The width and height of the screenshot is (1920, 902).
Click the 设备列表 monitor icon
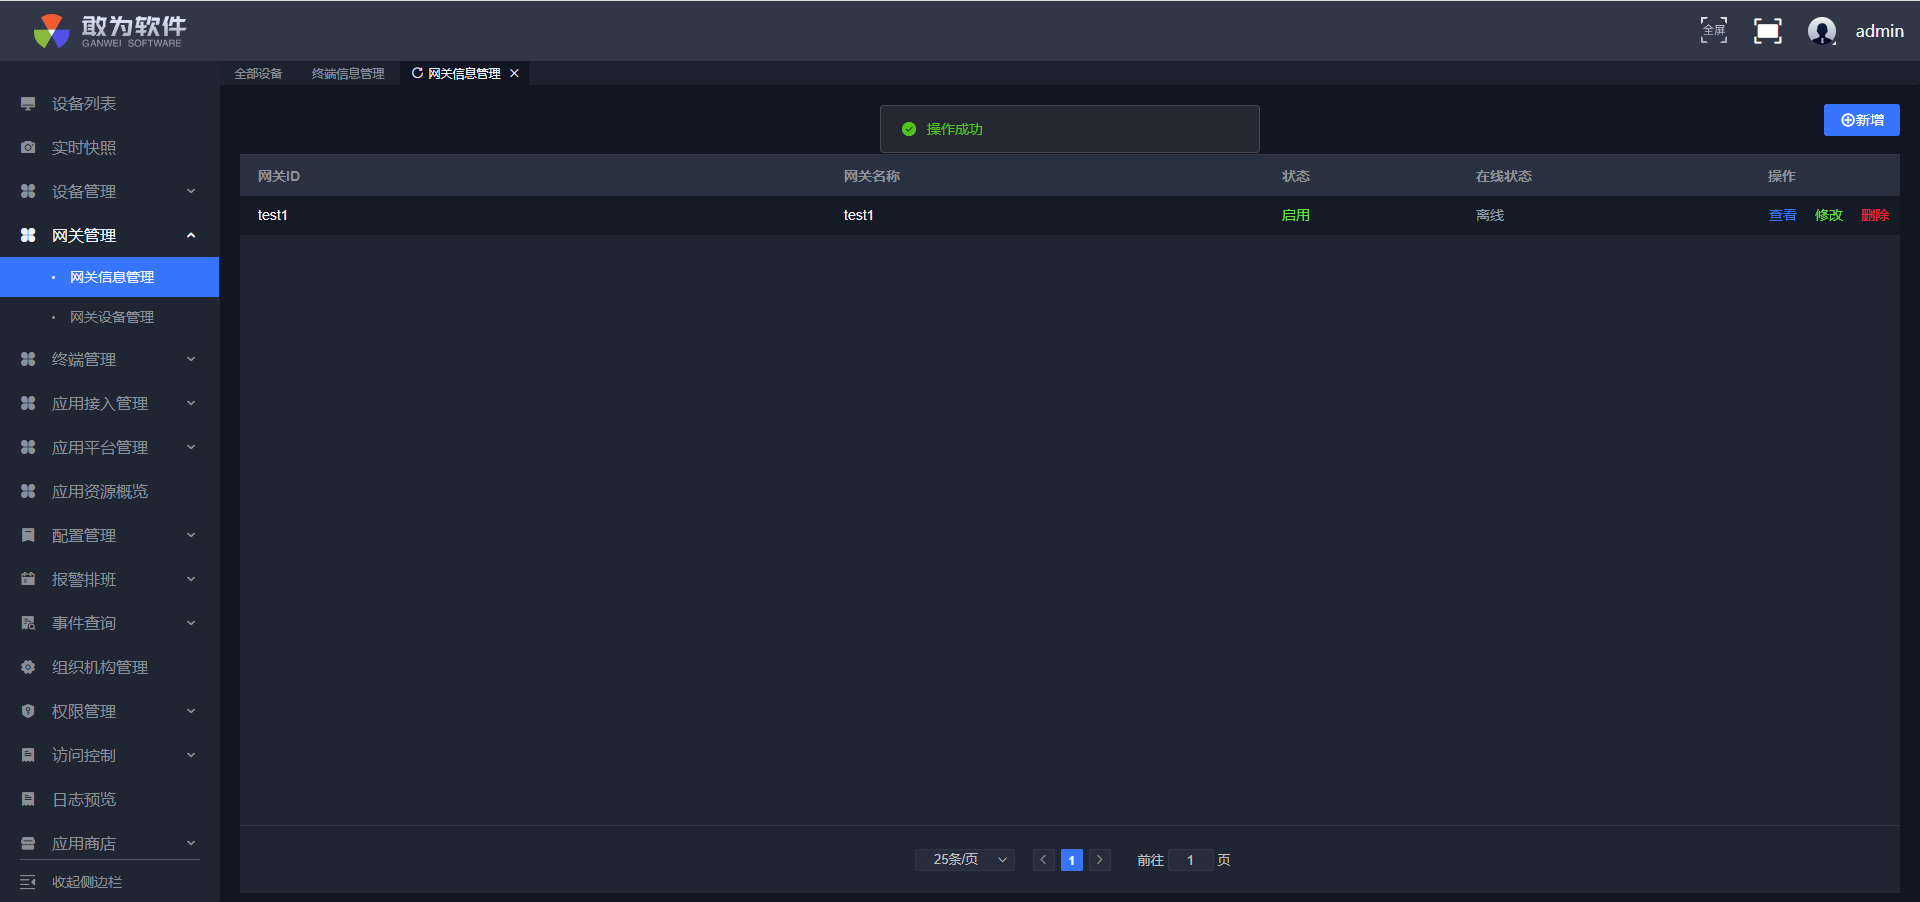28,104
